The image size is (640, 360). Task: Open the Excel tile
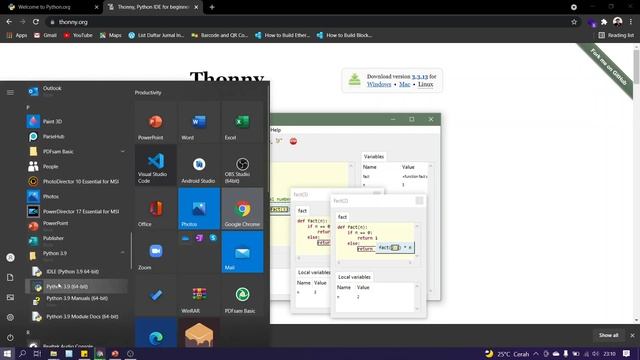pyautogui.click(x=242, y=122)
